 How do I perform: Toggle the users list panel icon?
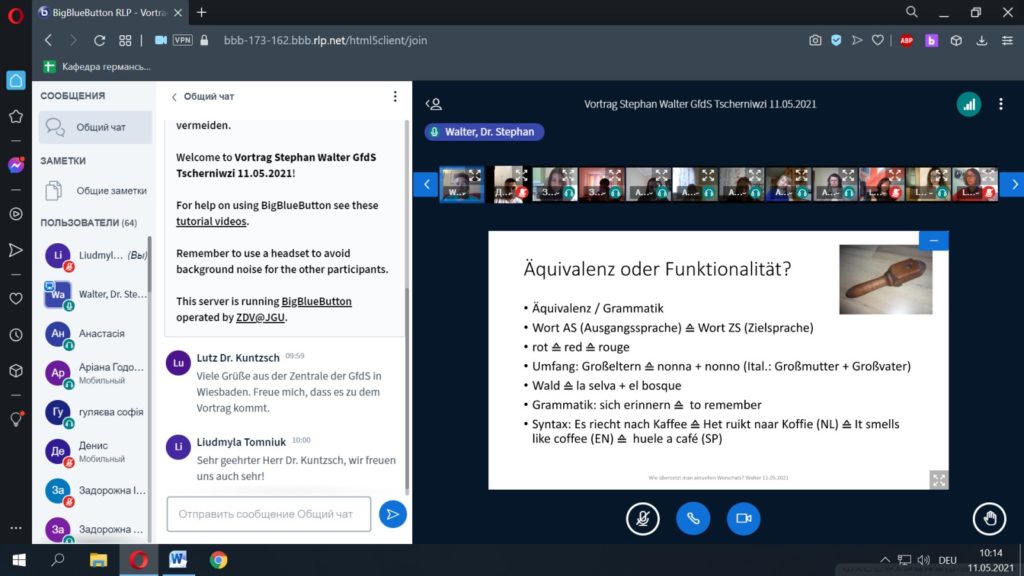(x=434, y=104)
